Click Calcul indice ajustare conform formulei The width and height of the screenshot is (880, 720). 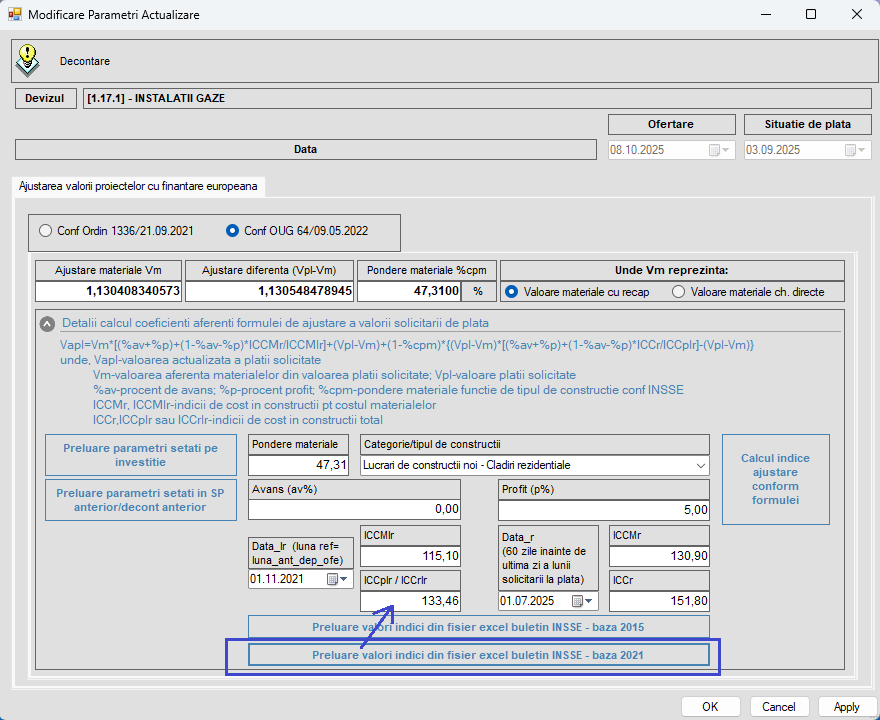point(775,479)
